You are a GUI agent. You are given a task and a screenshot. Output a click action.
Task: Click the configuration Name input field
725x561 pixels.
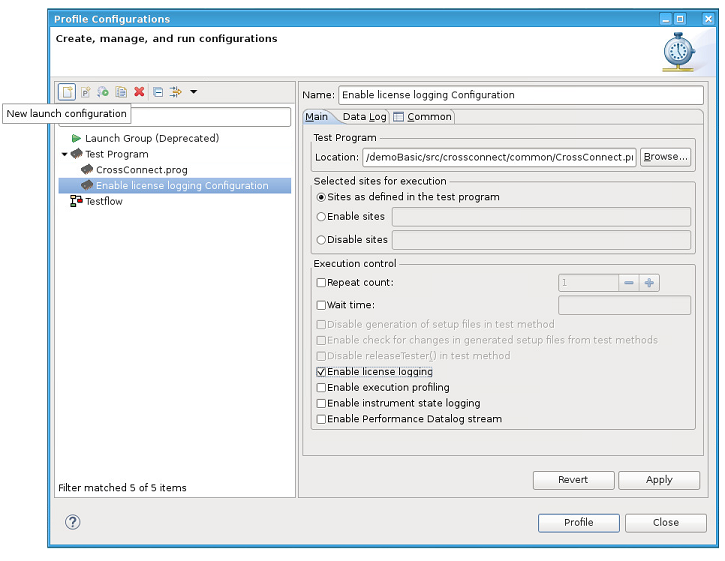click(520, 95)
